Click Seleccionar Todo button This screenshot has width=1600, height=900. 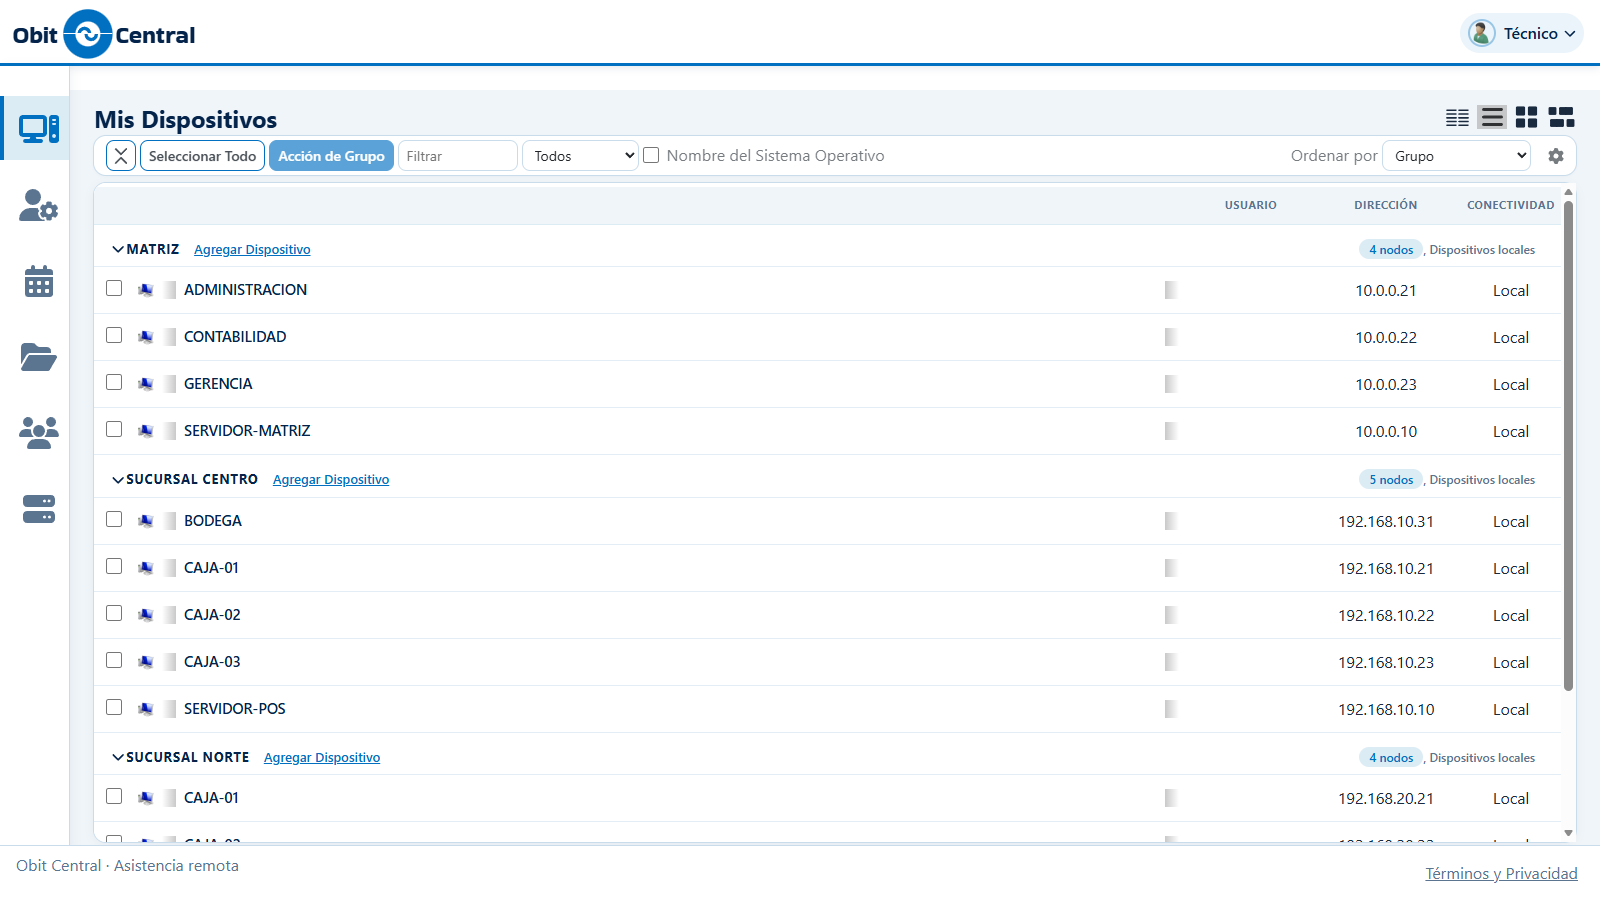202,156
